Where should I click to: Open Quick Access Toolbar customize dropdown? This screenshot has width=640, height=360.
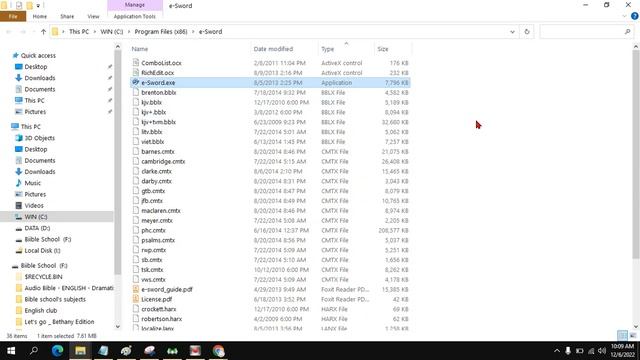[x=38, y=6]
